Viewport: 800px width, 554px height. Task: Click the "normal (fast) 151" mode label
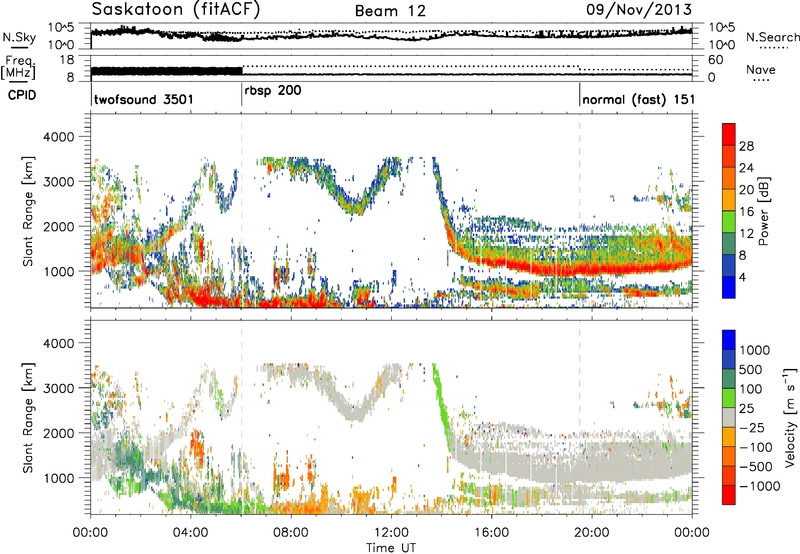tap(638, 99)
